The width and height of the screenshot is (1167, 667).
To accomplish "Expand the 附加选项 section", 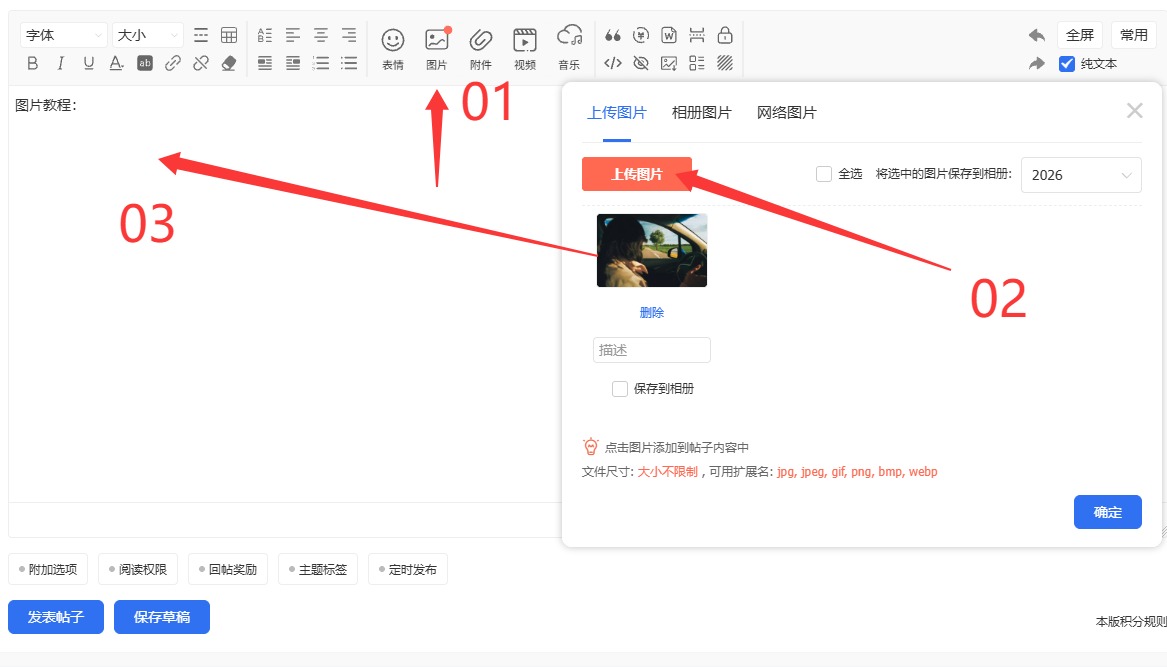I will 48,569.
